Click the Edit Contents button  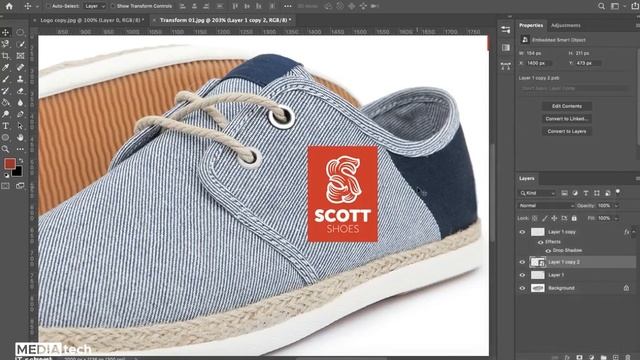[567, 106]
